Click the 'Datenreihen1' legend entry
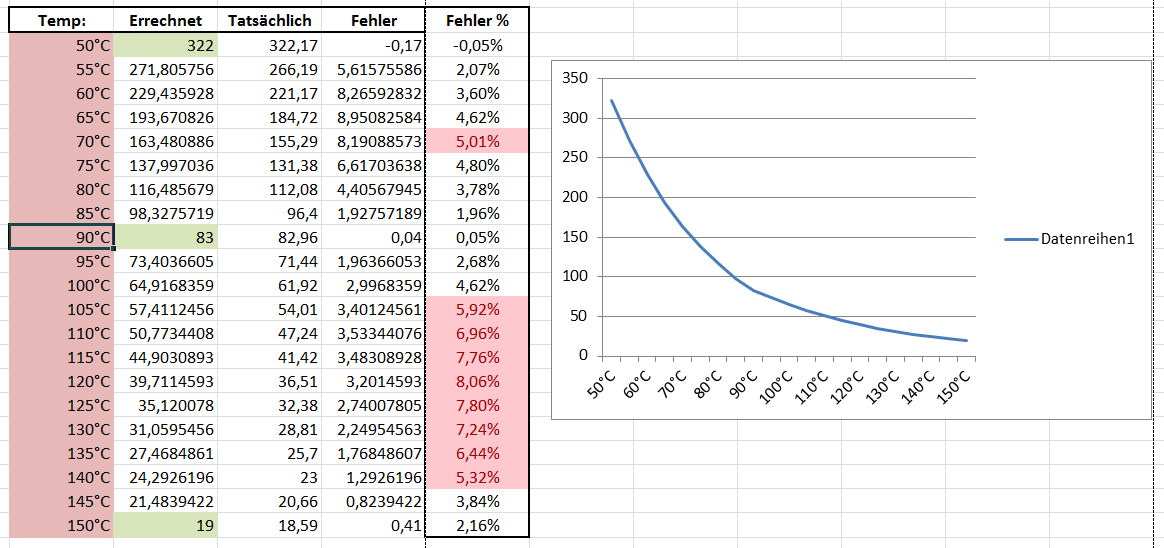 point(1087,239)
